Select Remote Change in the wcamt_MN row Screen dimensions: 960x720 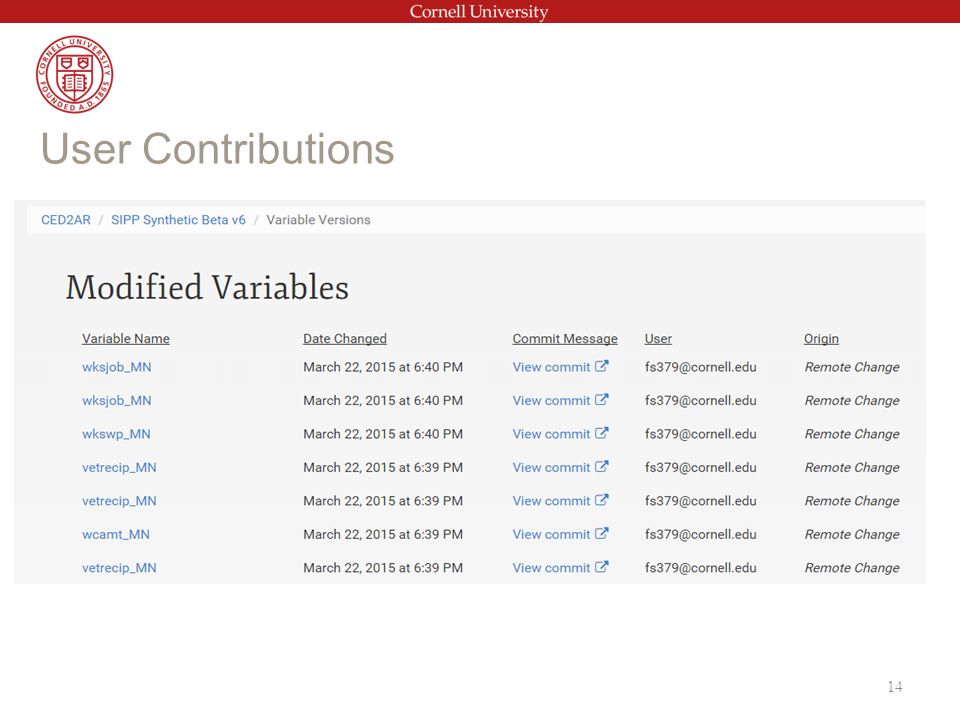click(852, 534)
